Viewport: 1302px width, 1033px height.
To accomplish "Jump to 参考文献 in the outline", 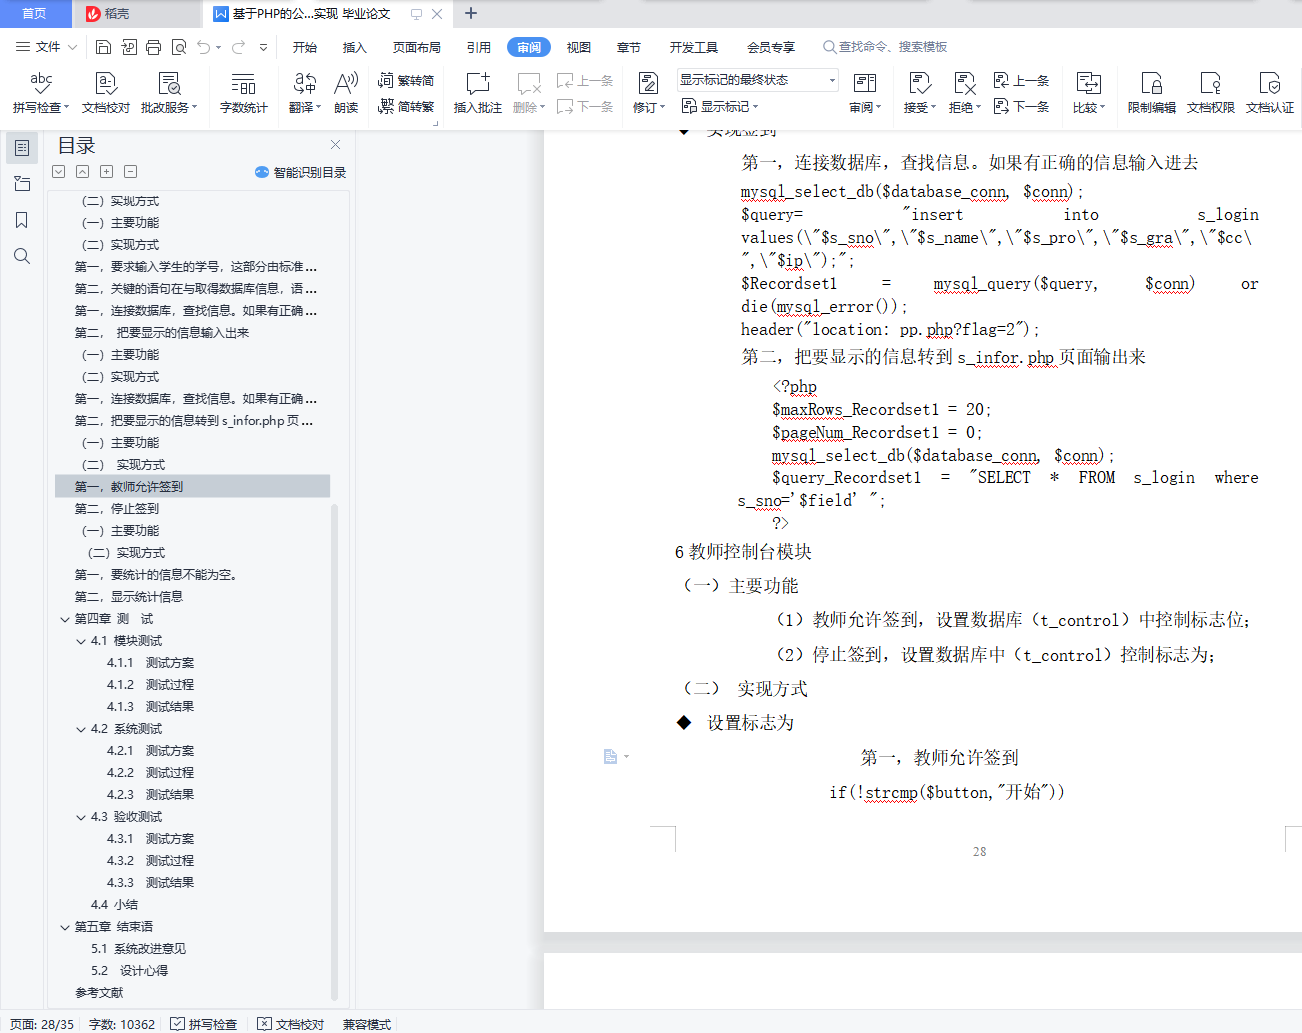I will tap(99, 993).
